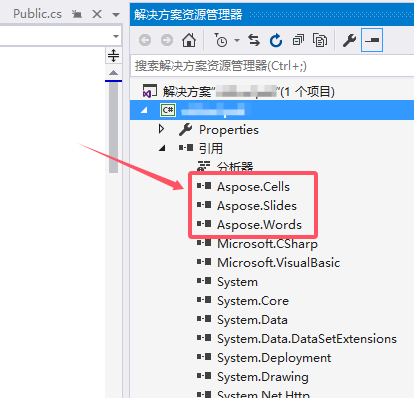This screenshot has height=398, width=414.
Task: Toggle Show All Files icon
Action: click(320, 41)
